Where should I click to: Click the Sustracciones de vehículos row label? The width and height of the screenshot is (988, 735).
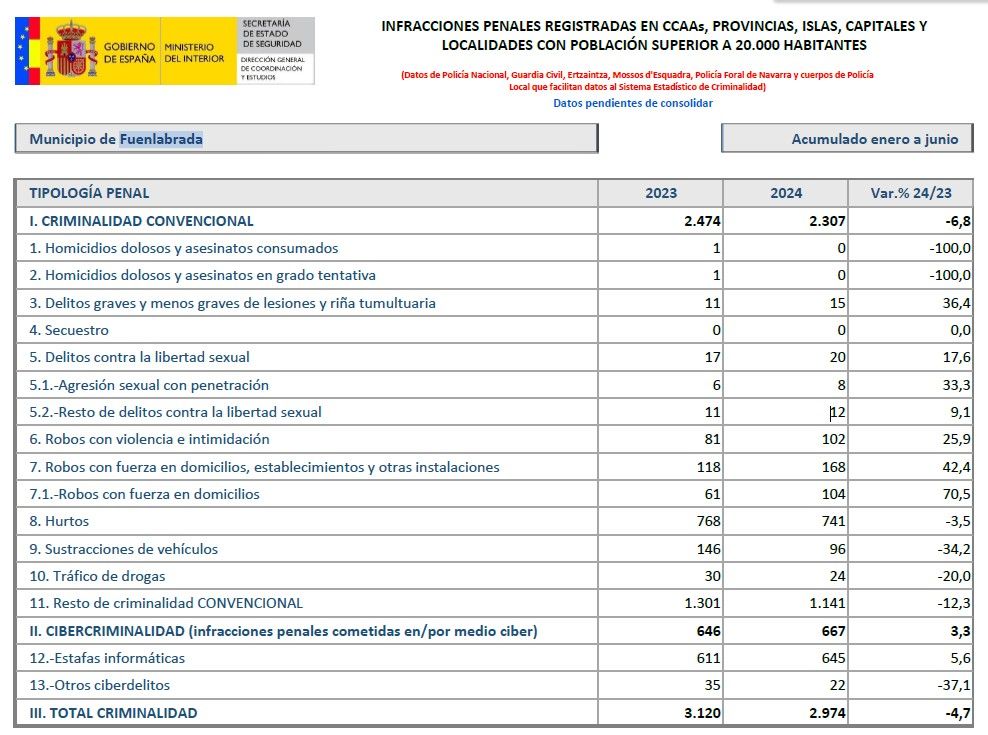pos(123,549)
